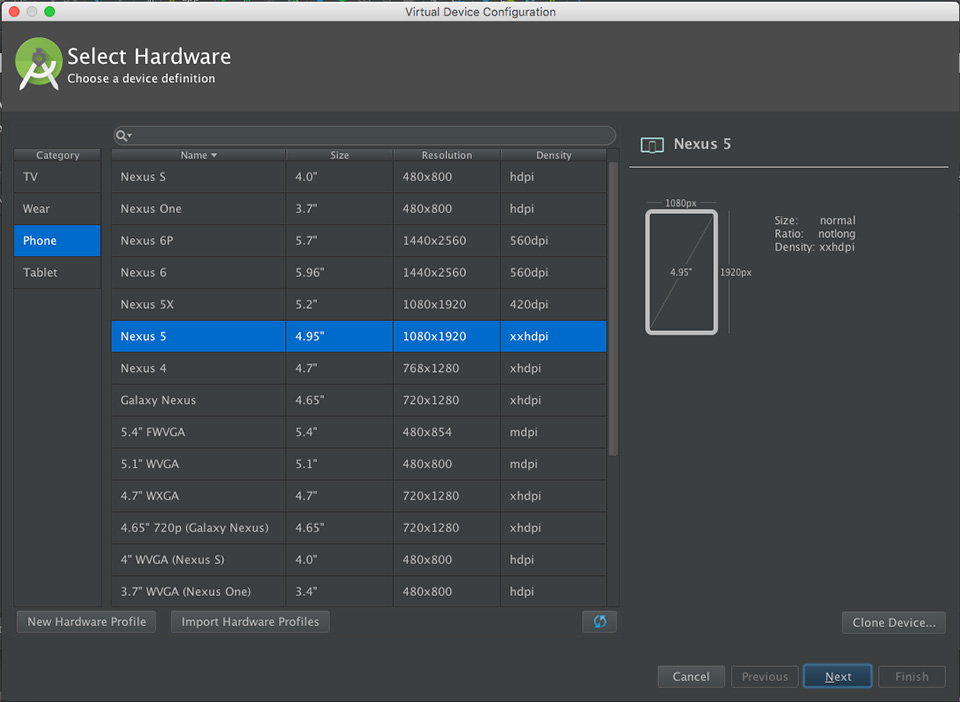Select the Nexus 4 device row
960x702 pixels.
(359, 368)
